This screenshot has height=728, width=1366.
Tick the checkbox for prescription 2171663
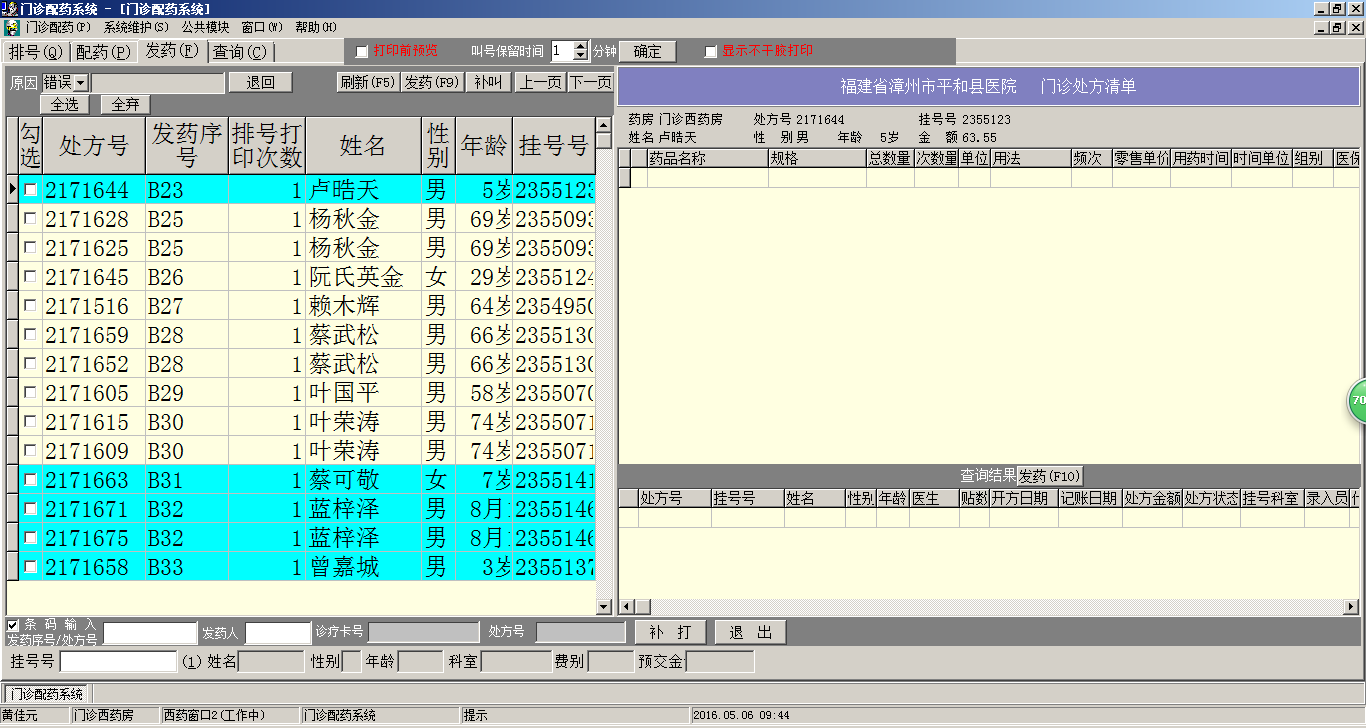click(x=31, y=479)
